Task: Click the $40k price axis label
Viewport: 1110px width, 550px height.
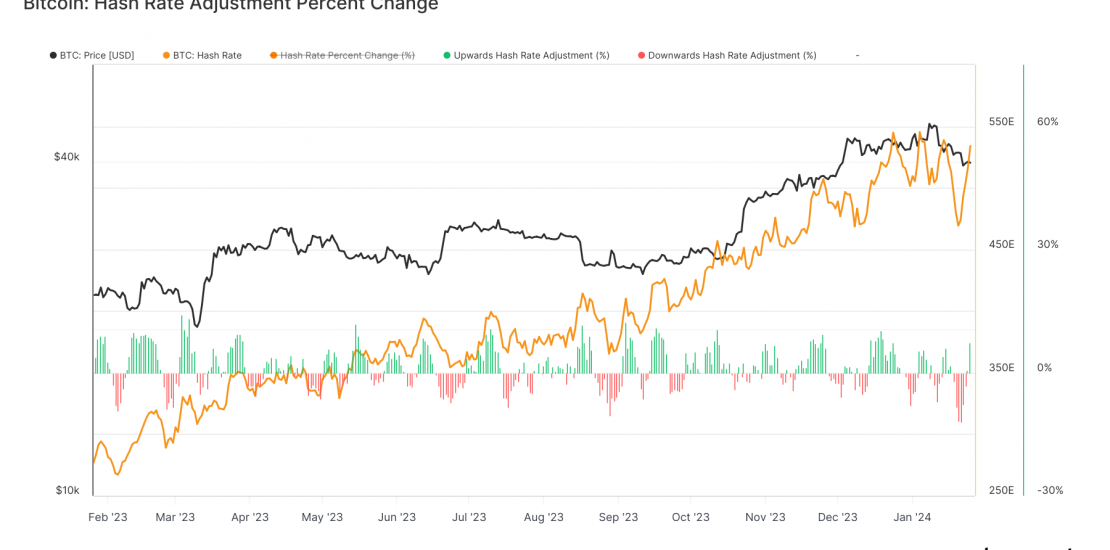Action: tap(67, 157)
